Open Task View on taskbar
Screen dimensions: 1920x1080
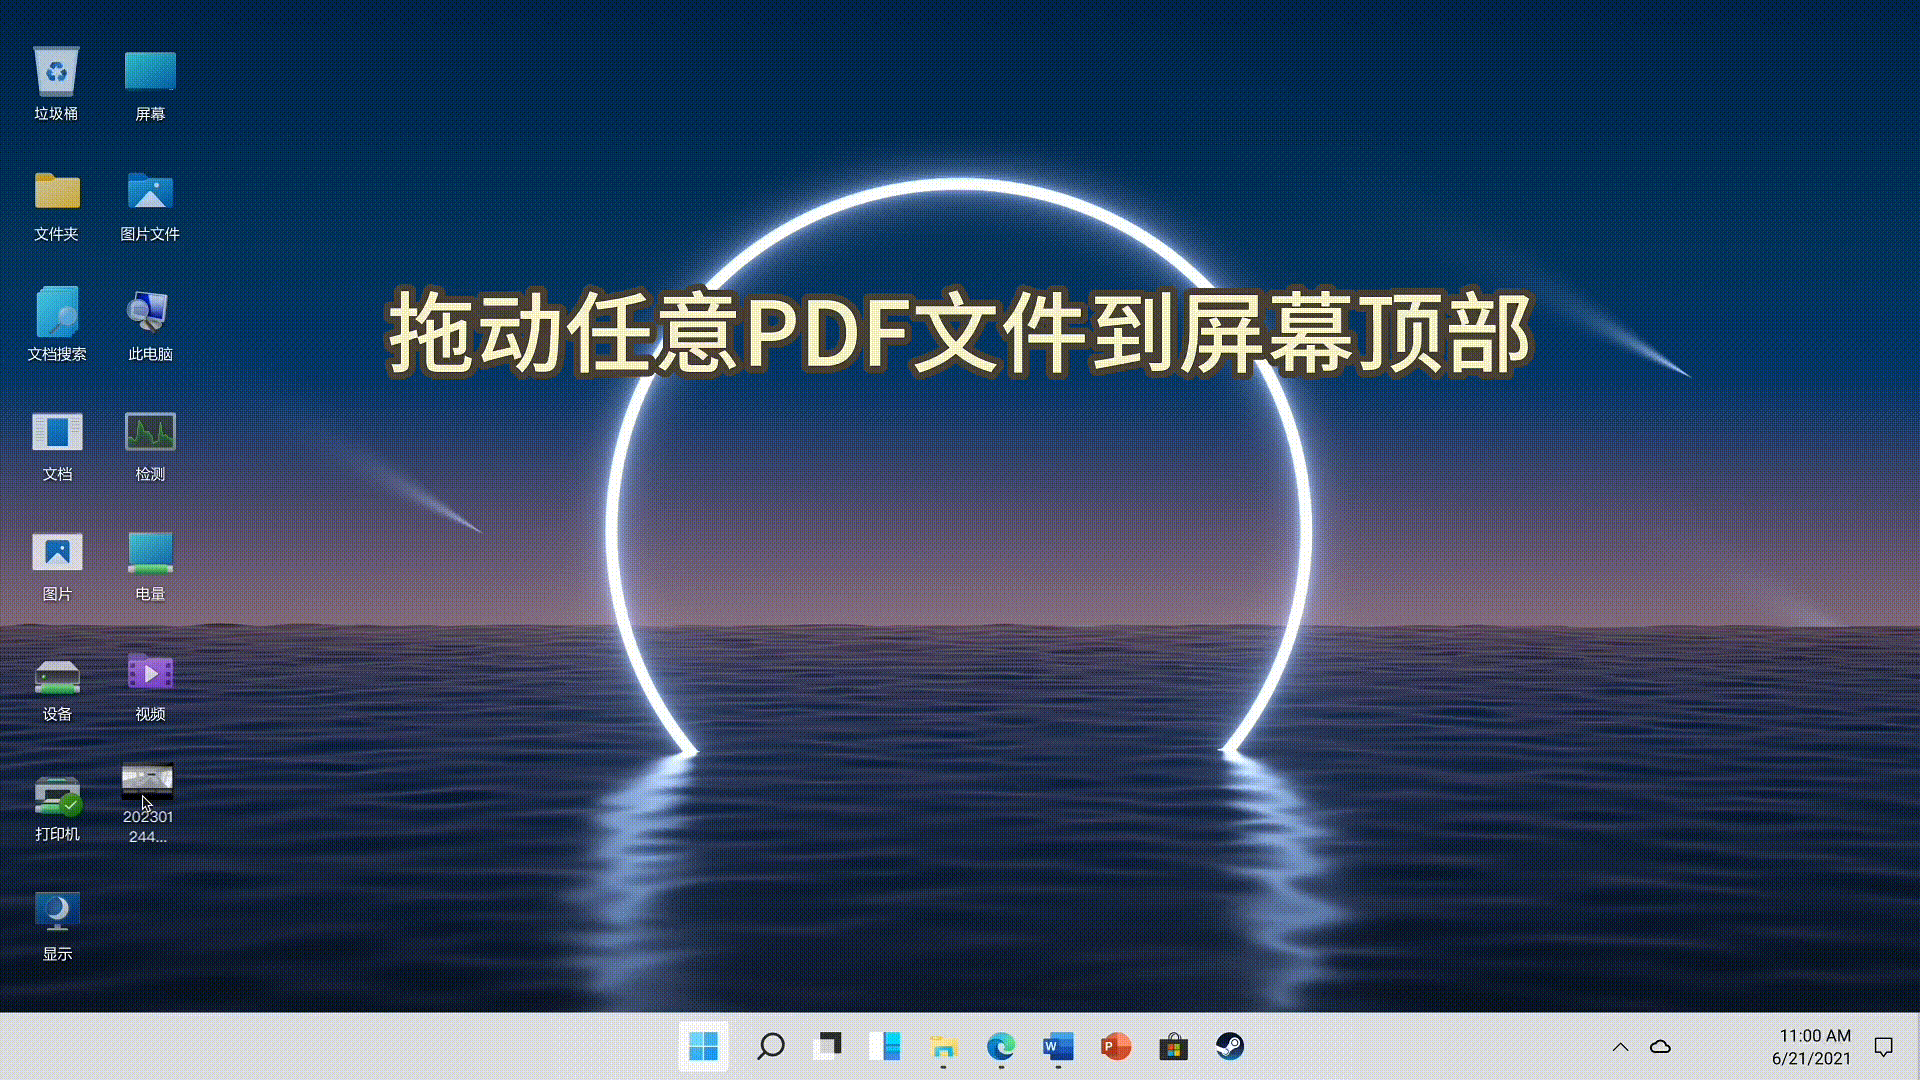[827, 1046]
